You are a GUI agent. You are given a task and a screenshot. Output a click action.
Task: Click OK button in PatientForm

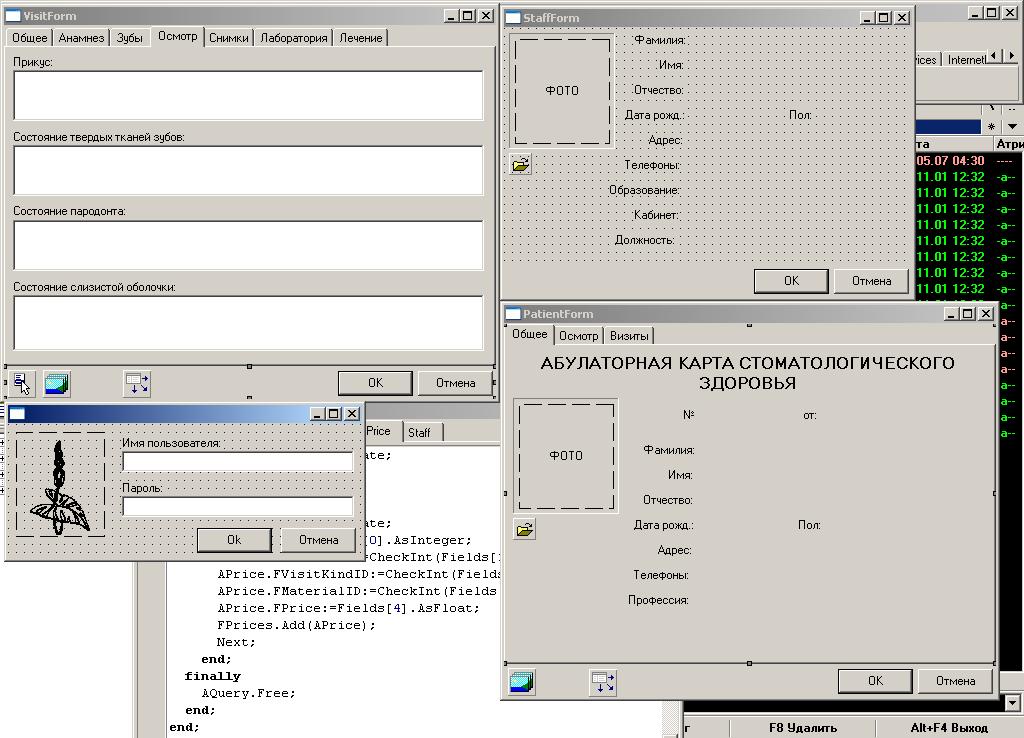point(875,681)
